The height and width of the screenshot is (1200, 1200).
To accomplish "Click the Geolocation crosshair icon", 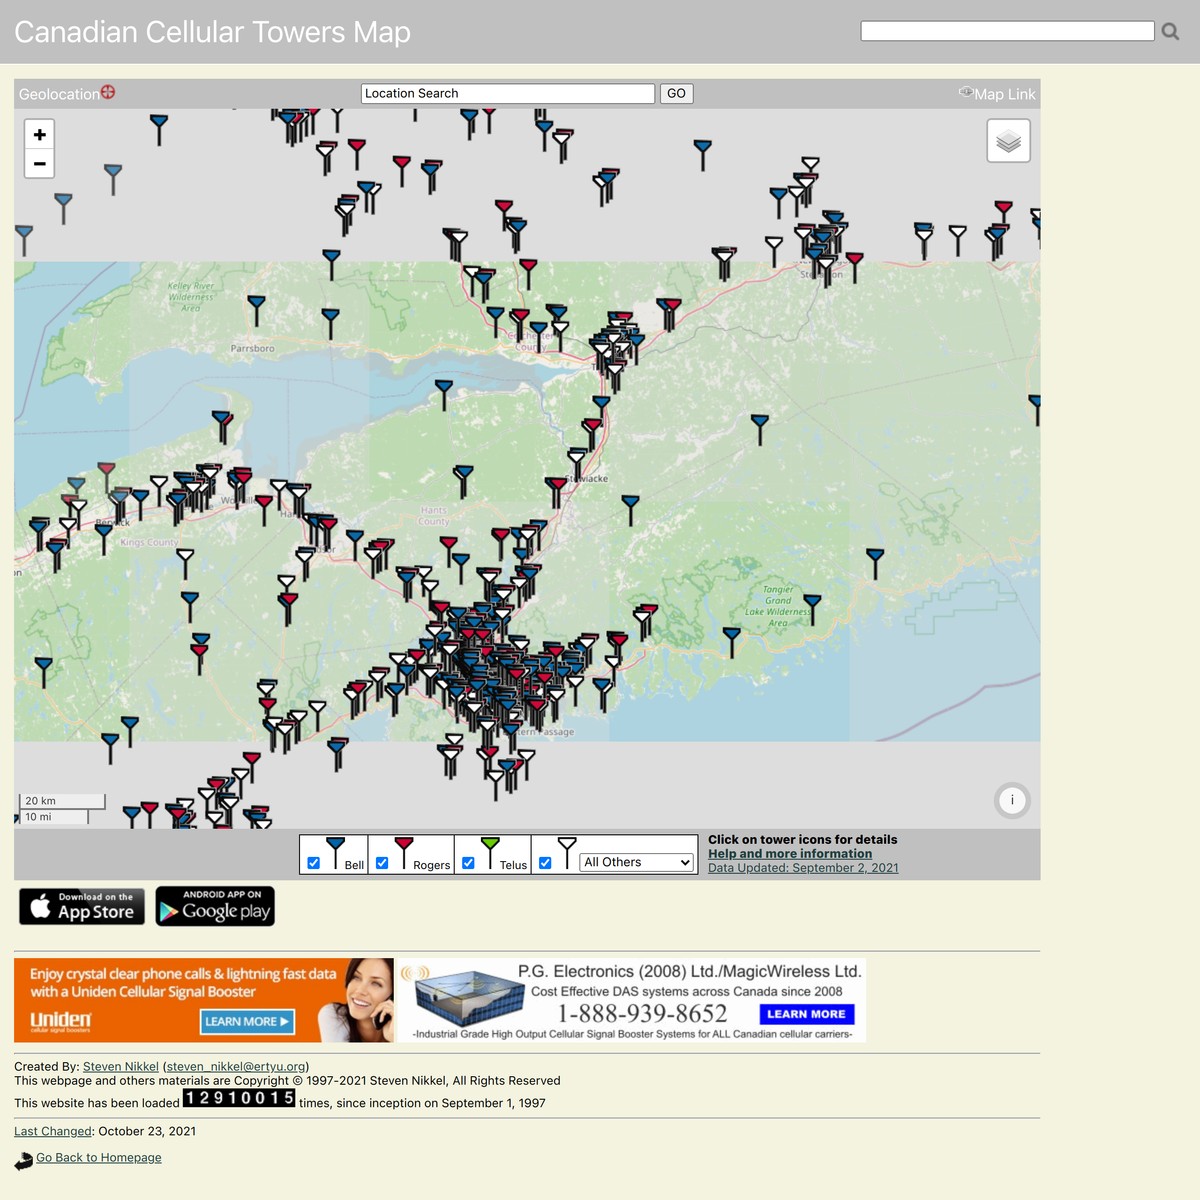I will 108,92.
